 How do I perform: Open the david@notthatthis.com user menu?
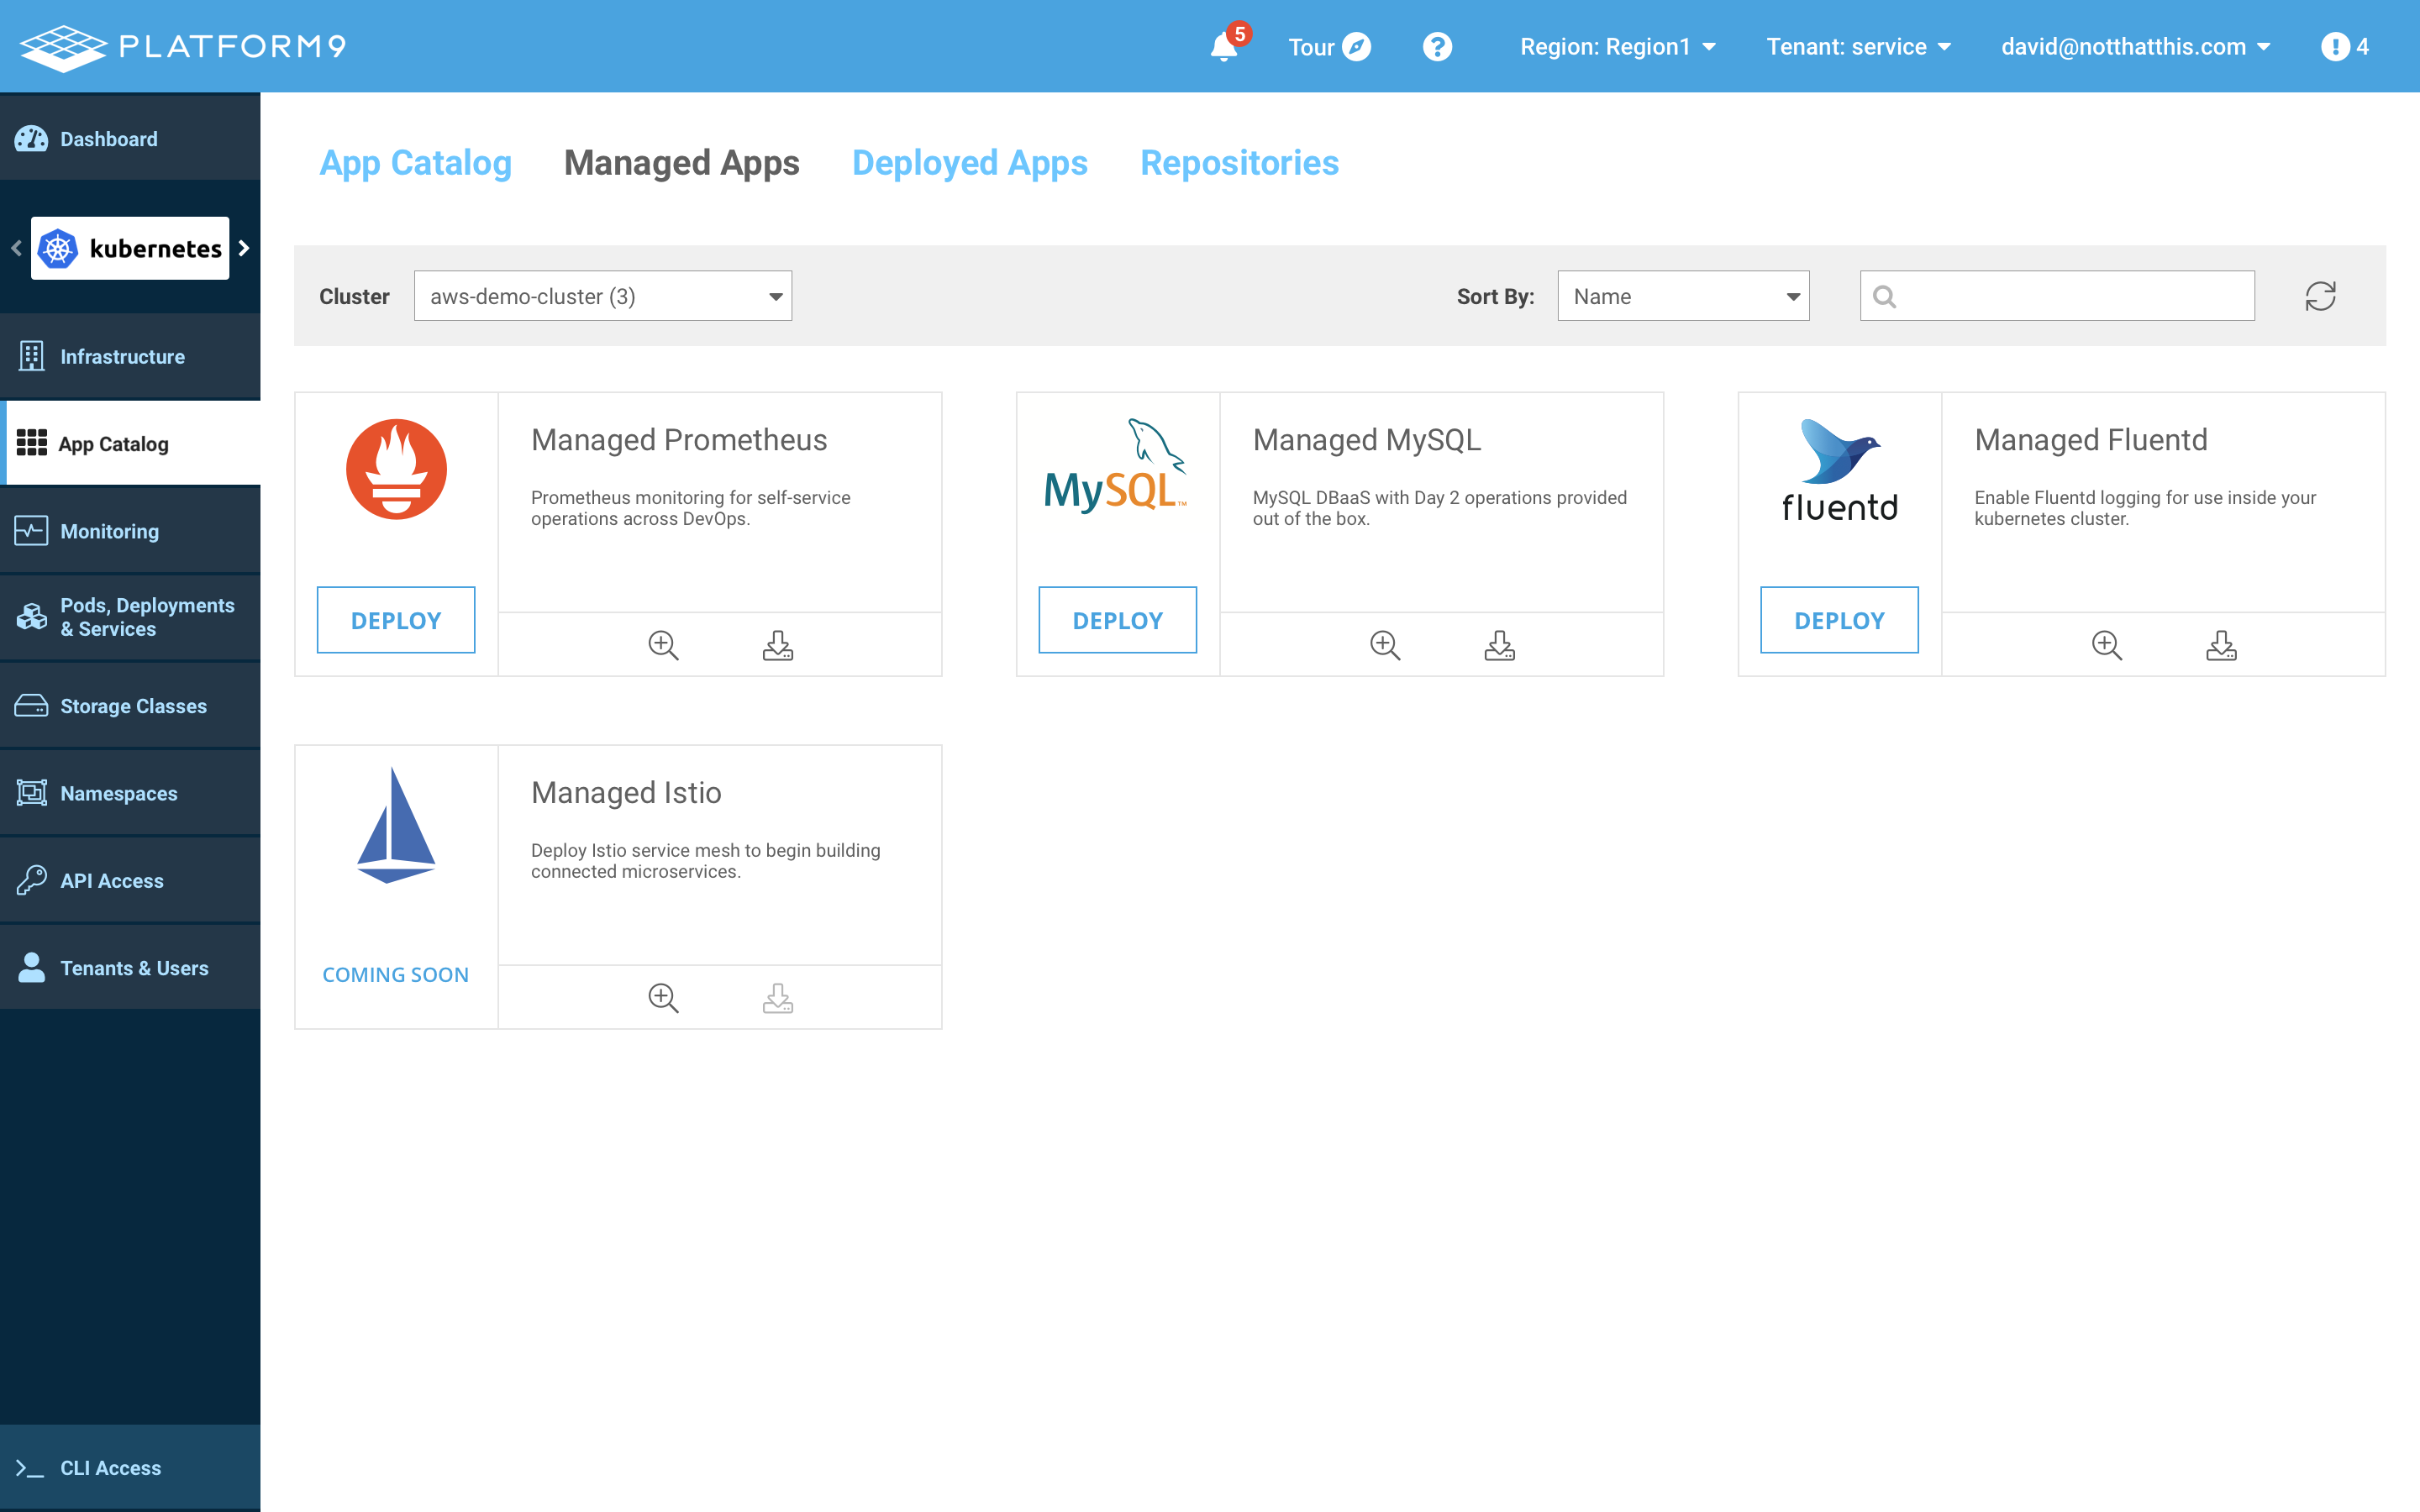pos(2136,46)
